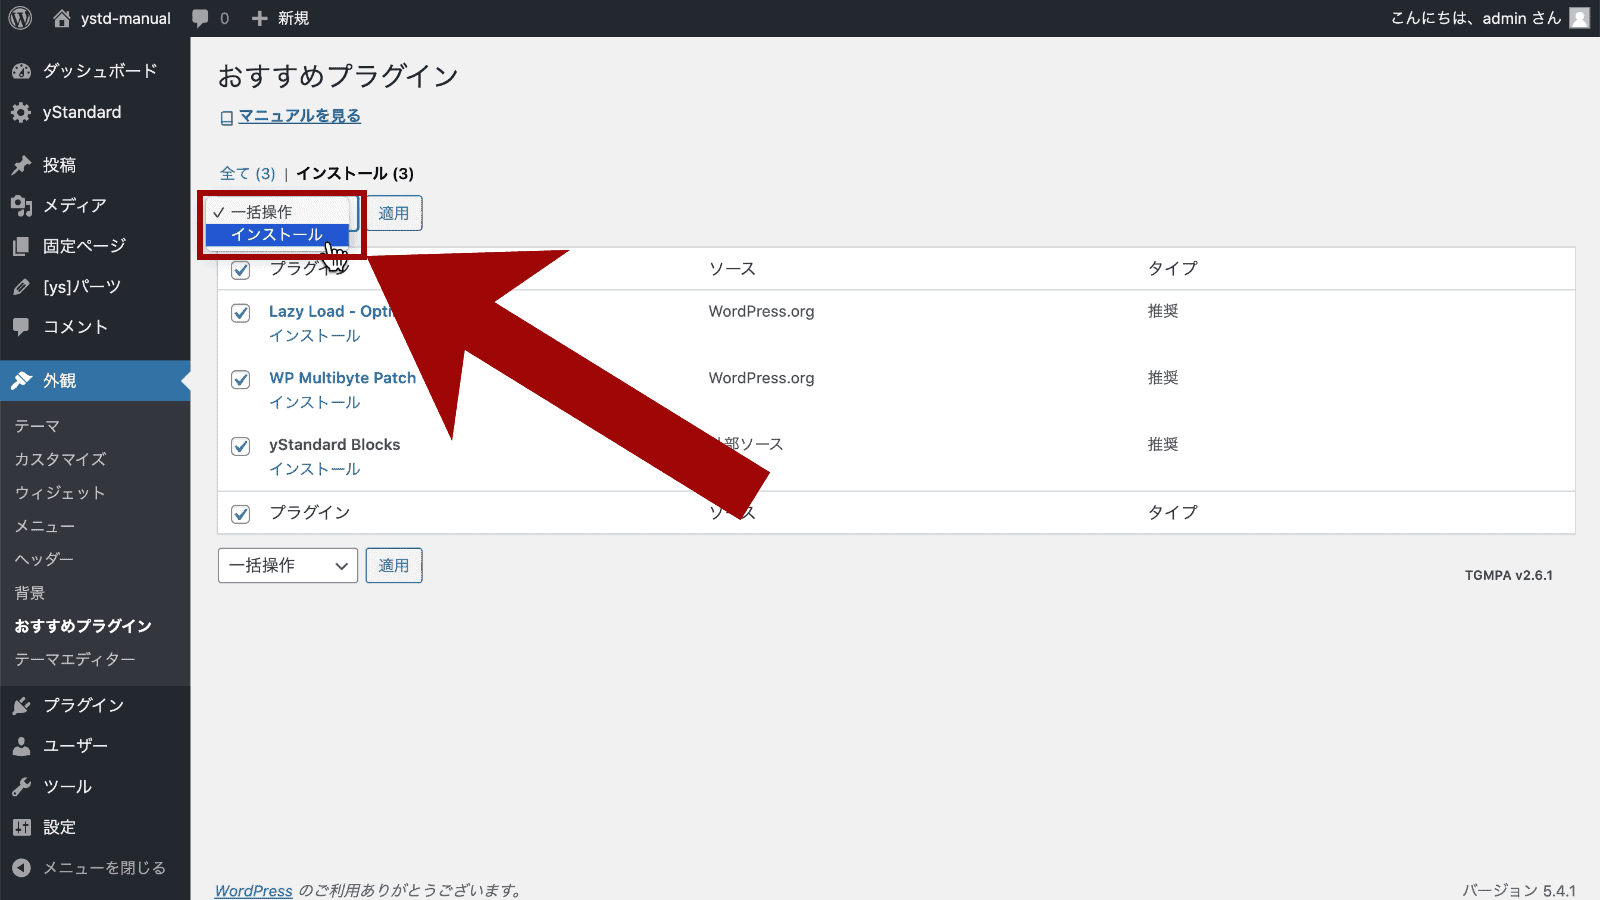Click the 新規 label in admin bar
1600x900 pixels.
[x=294, y=18]
